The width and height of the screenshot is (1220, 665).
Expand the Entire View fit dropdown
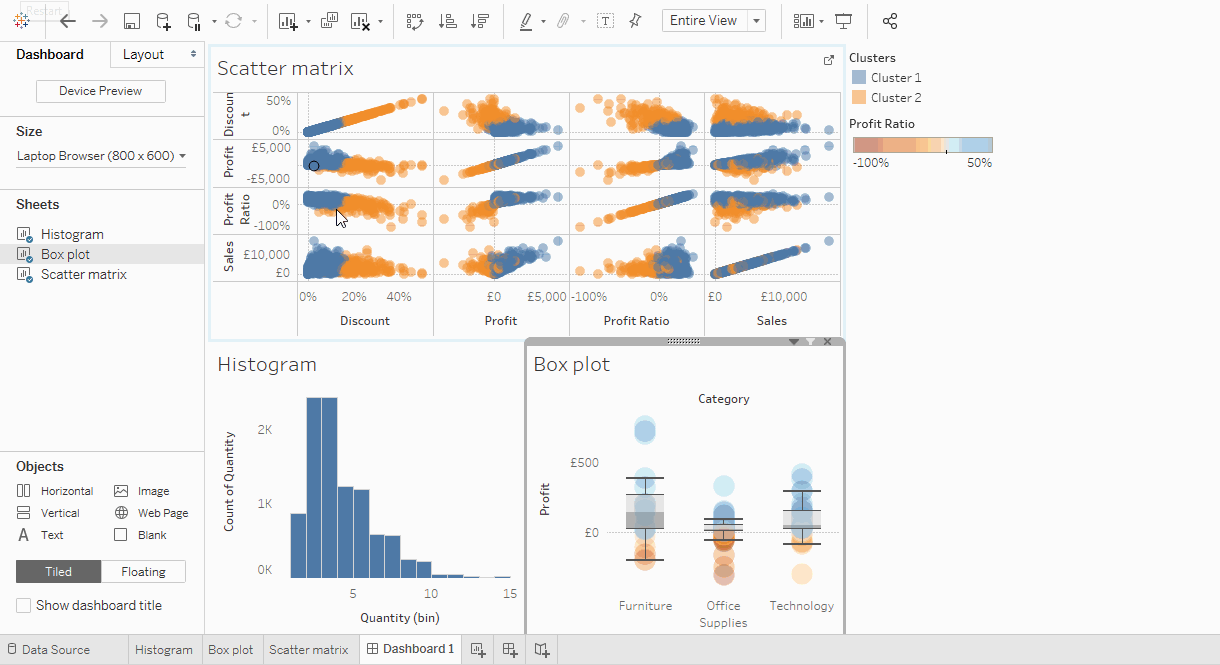coord(756,21)
